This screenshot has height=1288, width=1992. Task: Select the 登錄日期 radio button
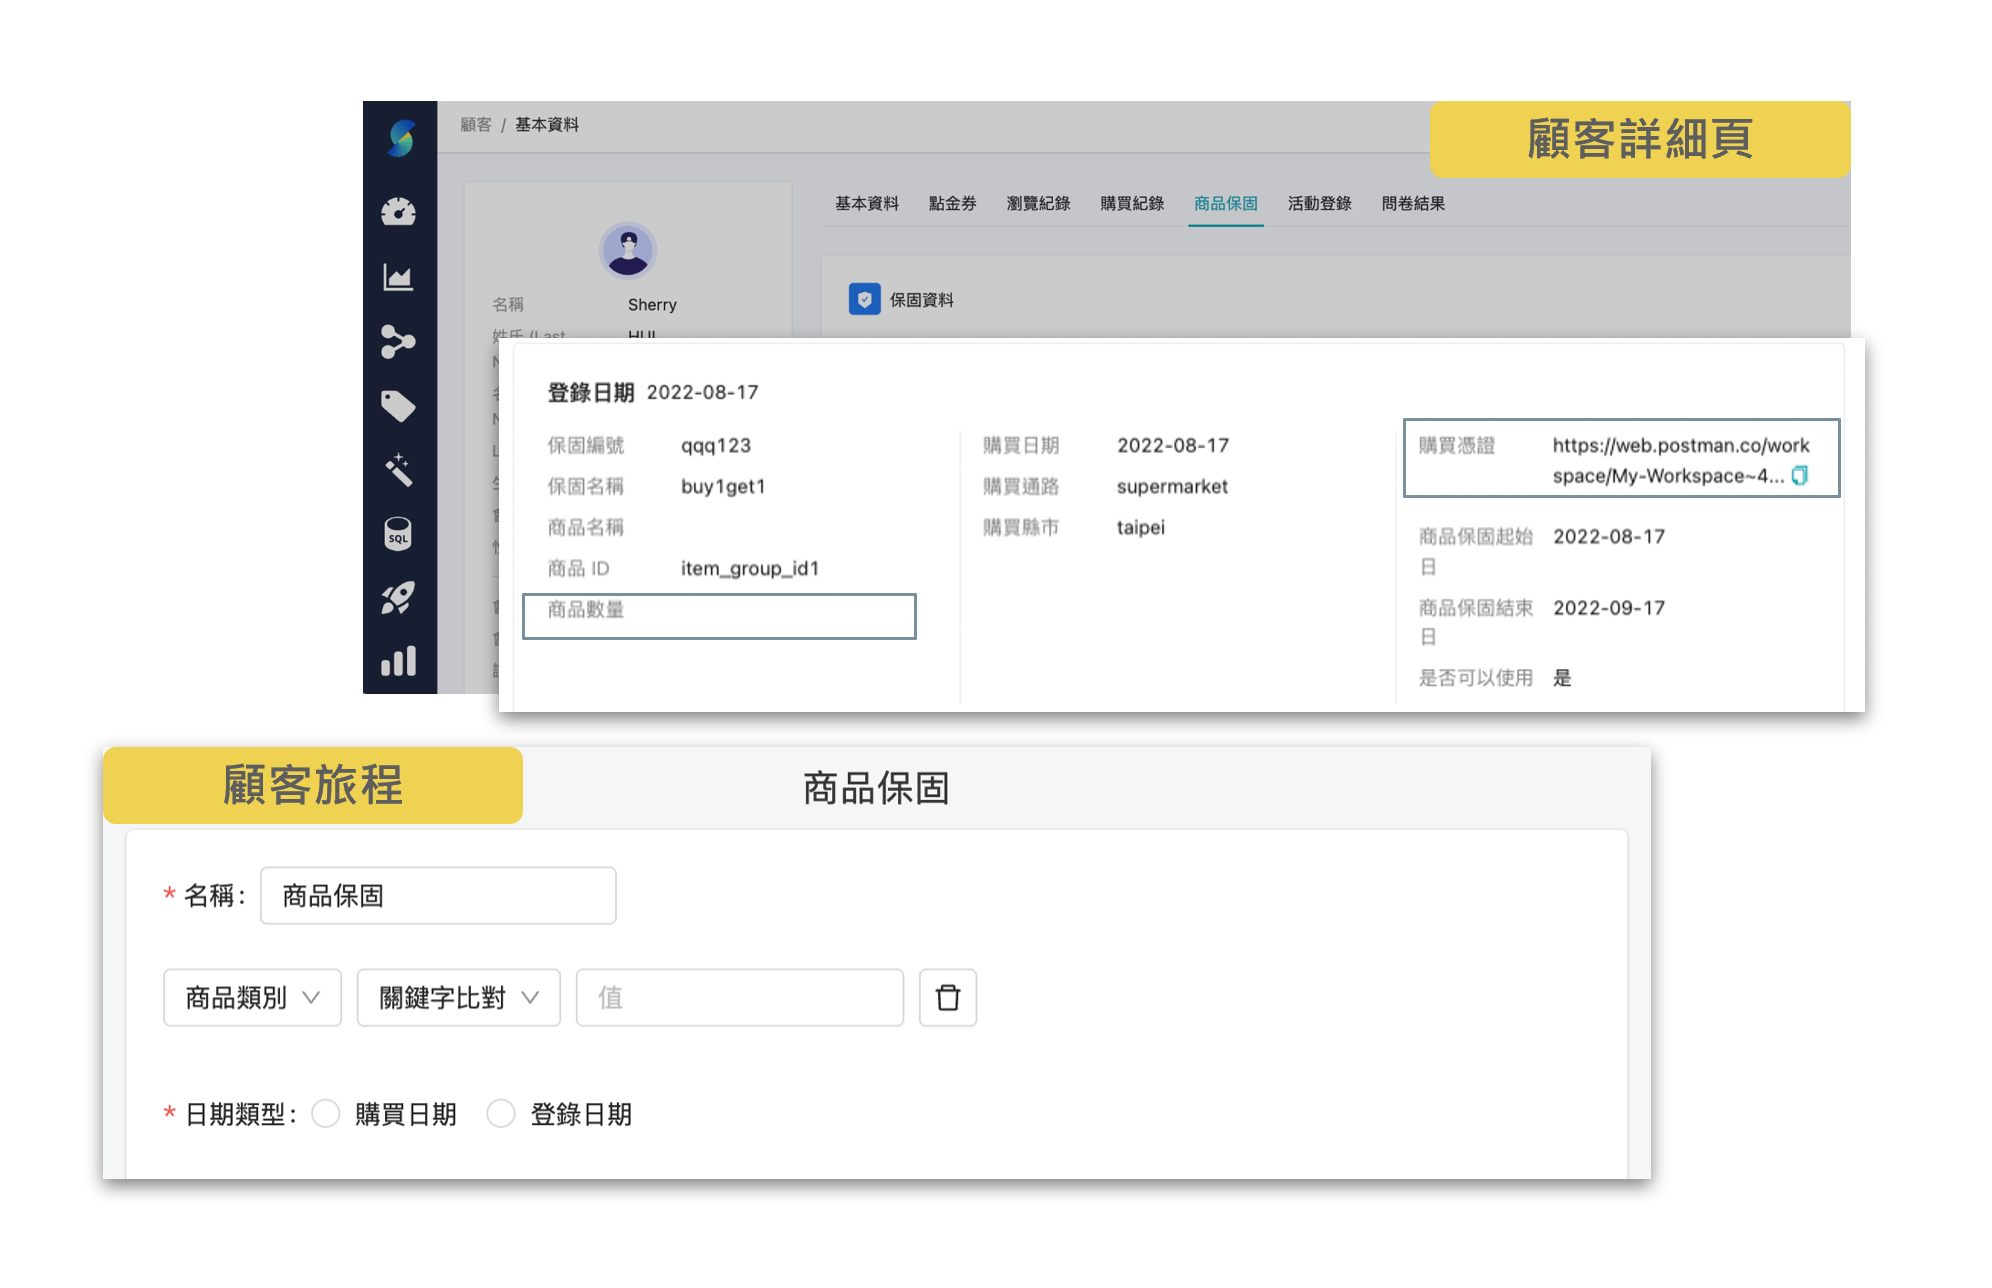(501, 1113)
